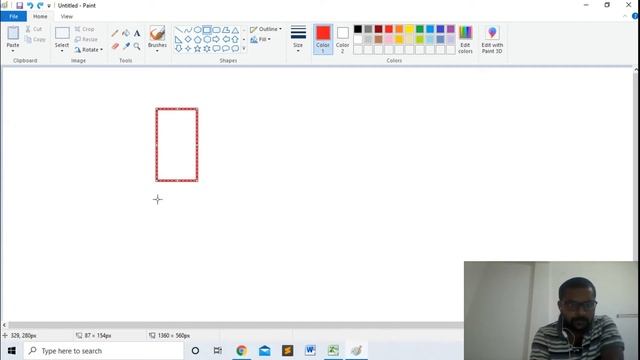
Task: Click the Paste clipboard button
Action: 13,34
